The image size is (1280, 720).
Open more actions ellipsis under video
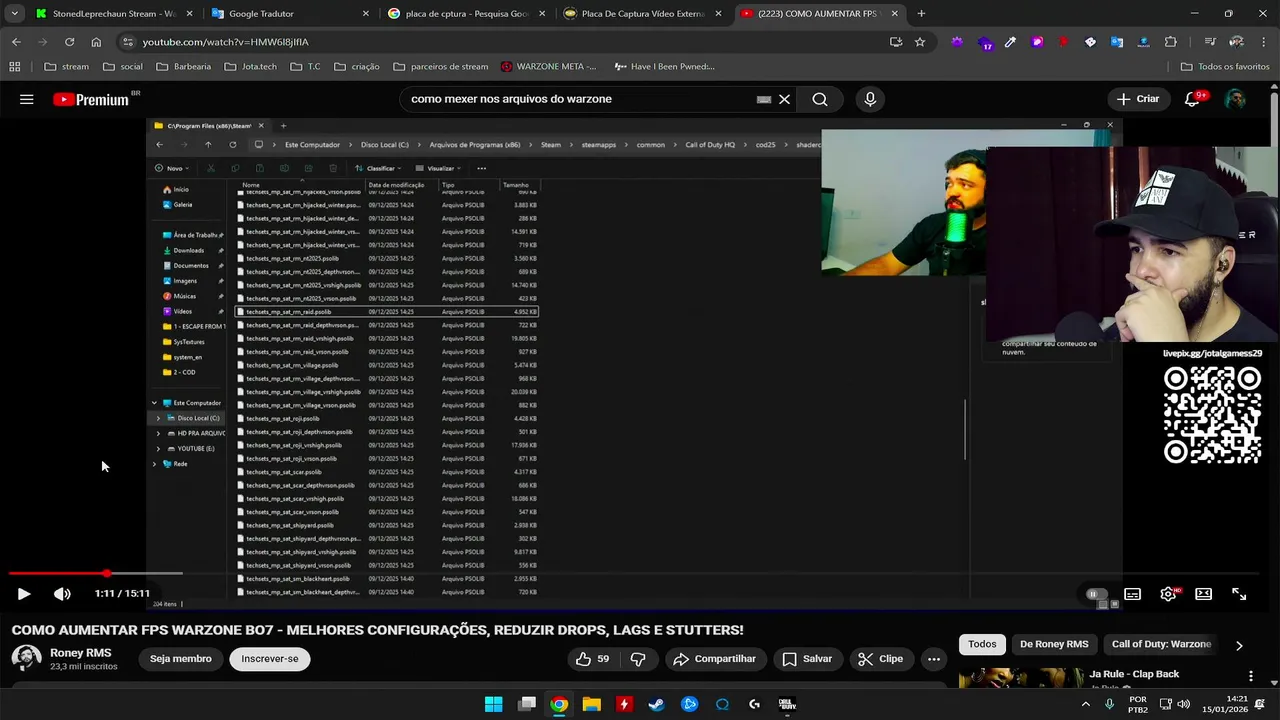point(934,659)
